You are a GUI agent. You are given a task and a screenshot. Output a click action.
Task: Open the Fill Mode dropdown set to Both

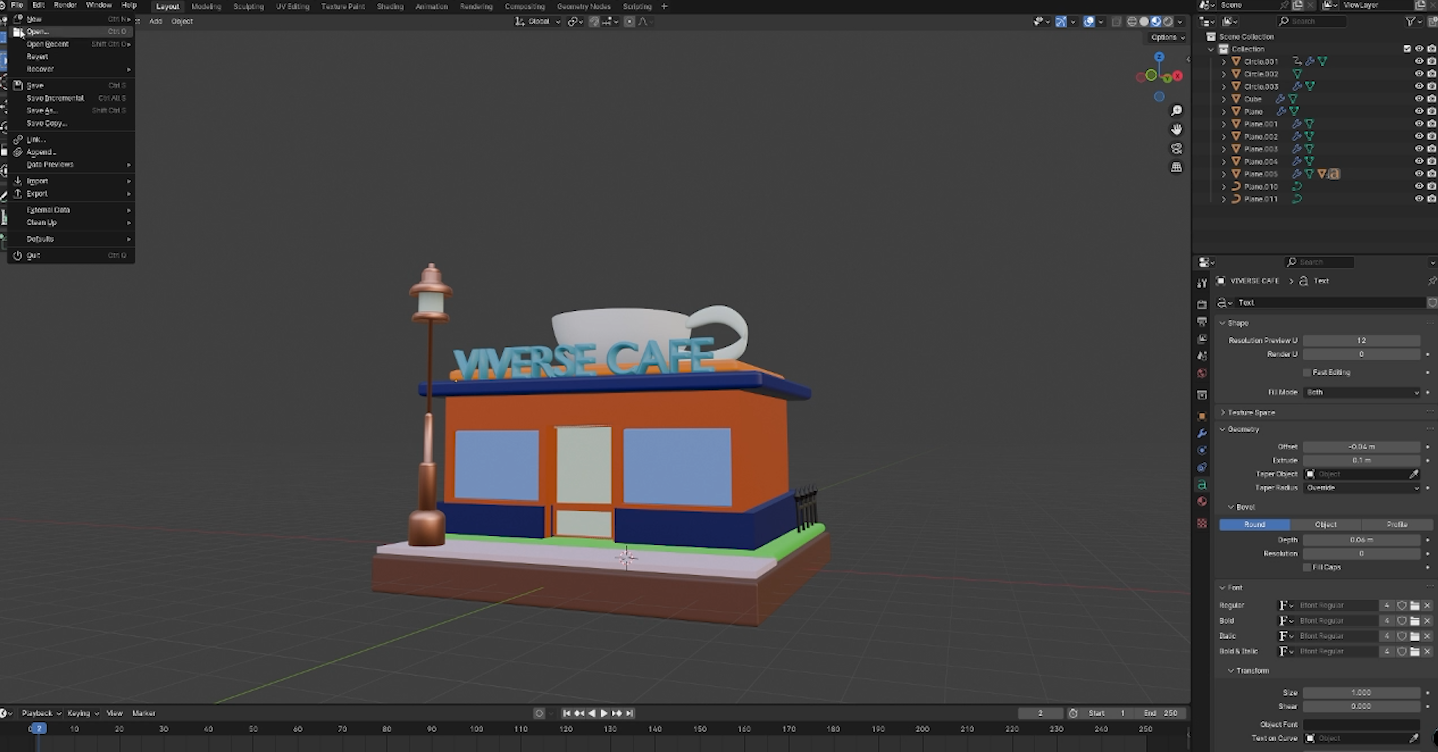(1362, 392)
